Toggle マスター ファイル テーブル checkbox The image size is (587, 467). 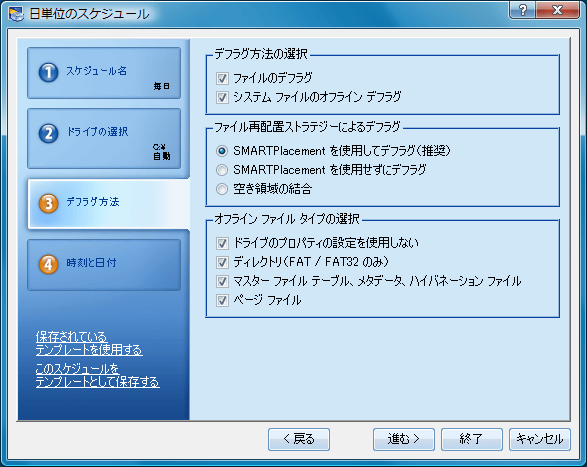tap(222, 281)
